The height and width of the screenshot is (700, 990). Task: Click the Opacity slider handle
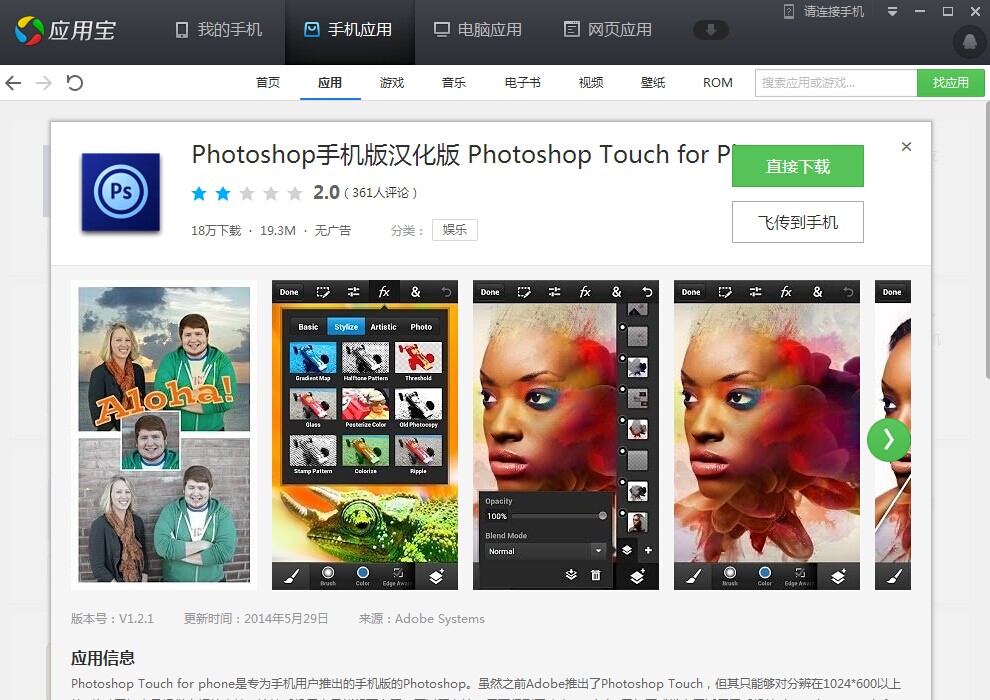pos(602,516)
